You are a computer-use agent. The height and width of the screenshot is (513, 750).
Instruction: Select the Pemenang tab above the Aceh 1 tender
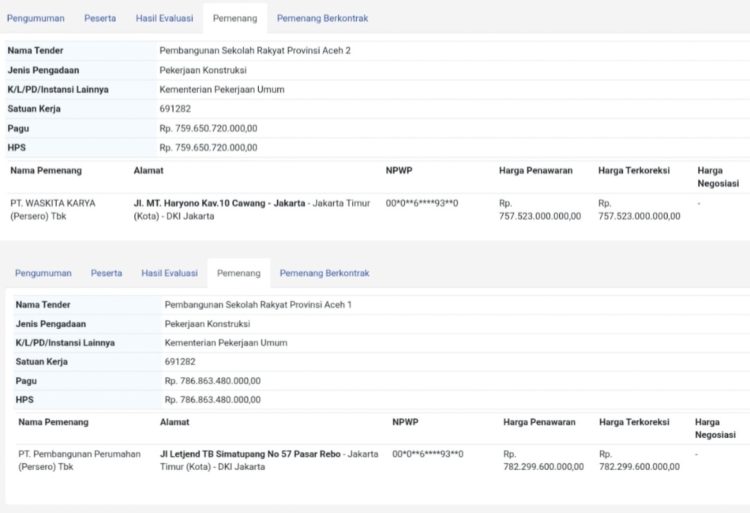239,273
